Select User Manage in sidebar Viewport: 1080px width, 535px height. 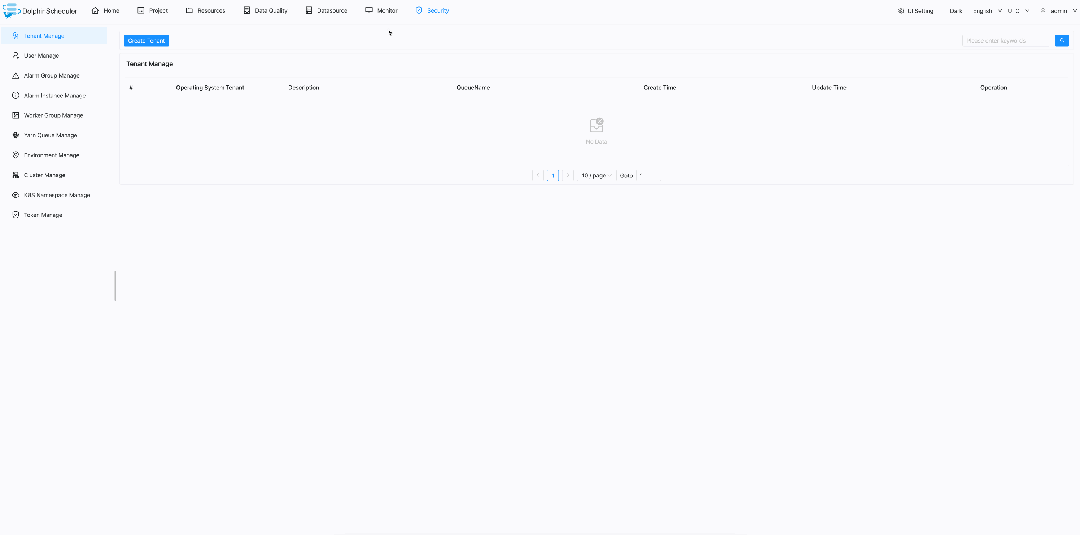[x=54, y=56]
